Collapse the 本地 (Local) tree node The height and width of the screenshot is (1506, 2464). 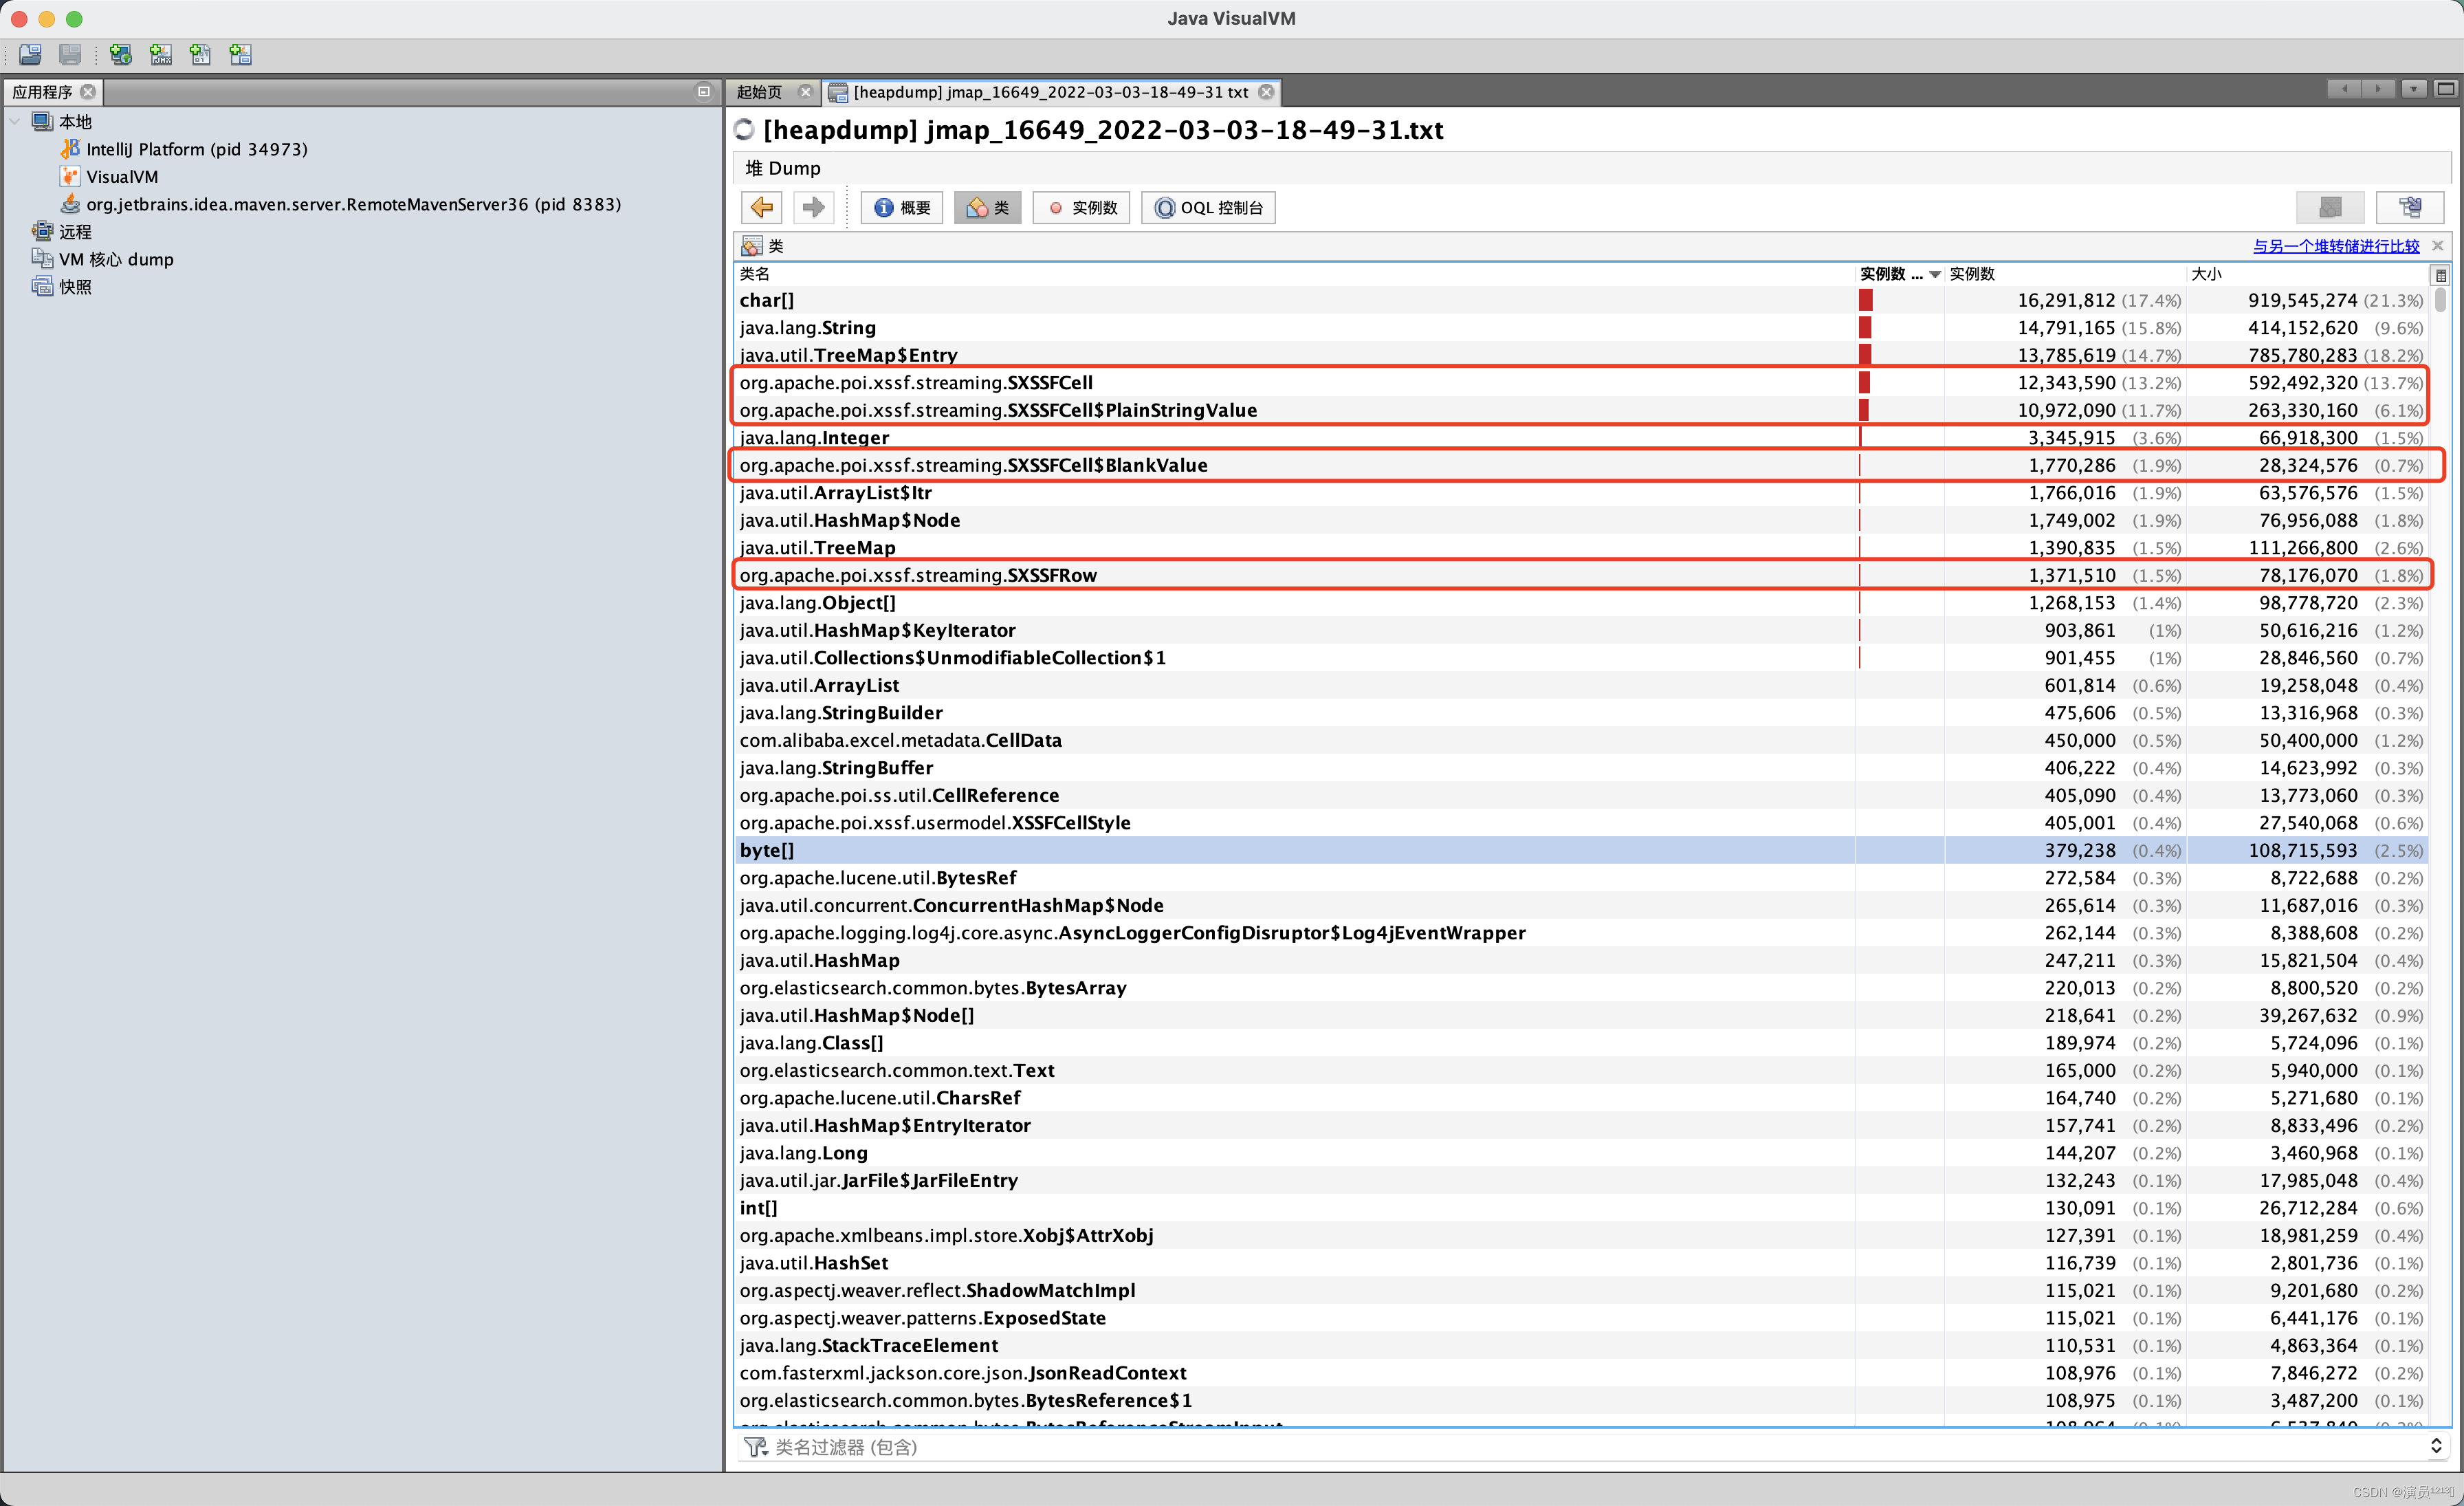coord(15,121)
